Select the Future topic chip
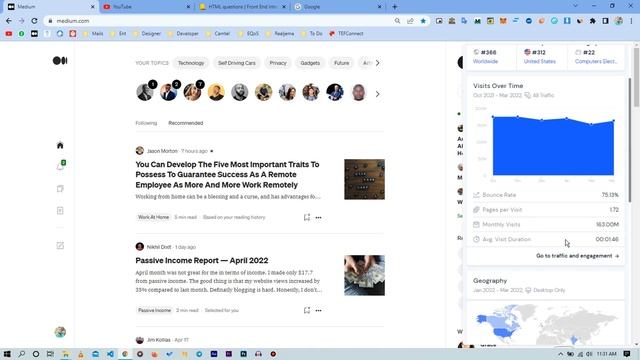The height and width of the screenshot is (360, 640). pos(342,63)
